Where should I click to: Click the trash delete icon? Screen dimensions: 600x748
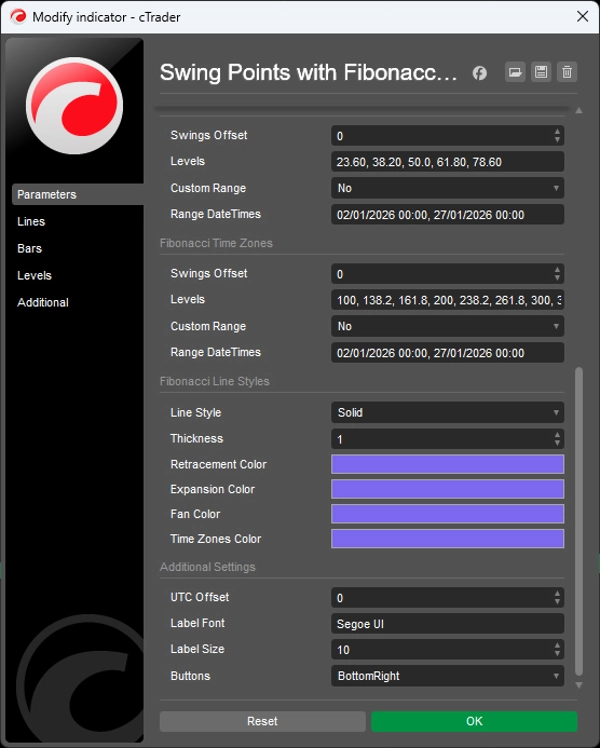[x=567, y=72]
